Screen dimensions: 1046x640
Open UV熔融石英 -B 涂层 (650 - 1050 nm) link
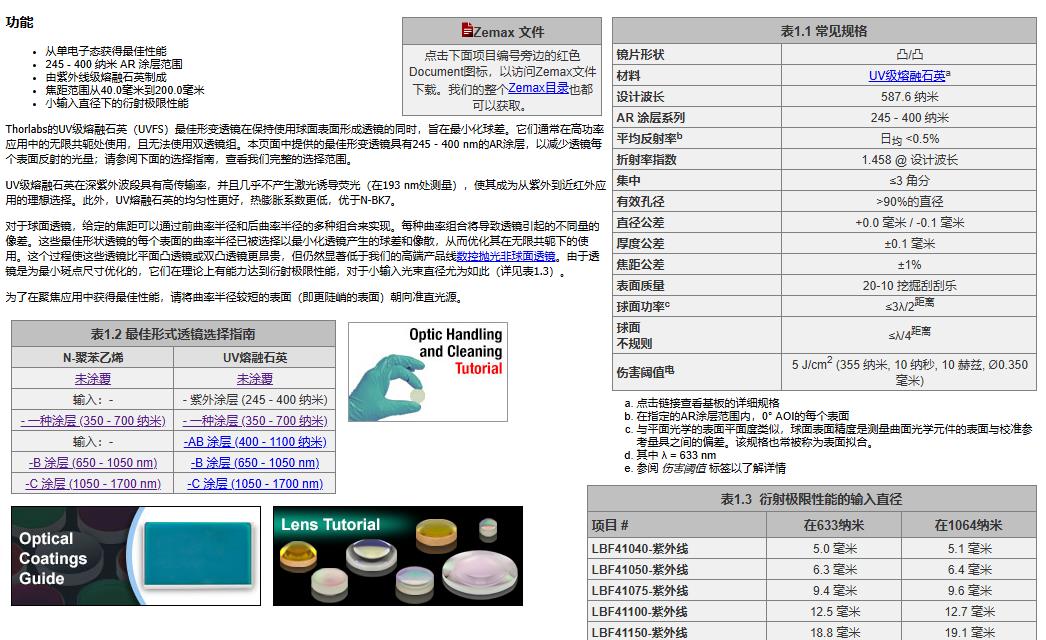pyautogui.click(x=255, y=463)
